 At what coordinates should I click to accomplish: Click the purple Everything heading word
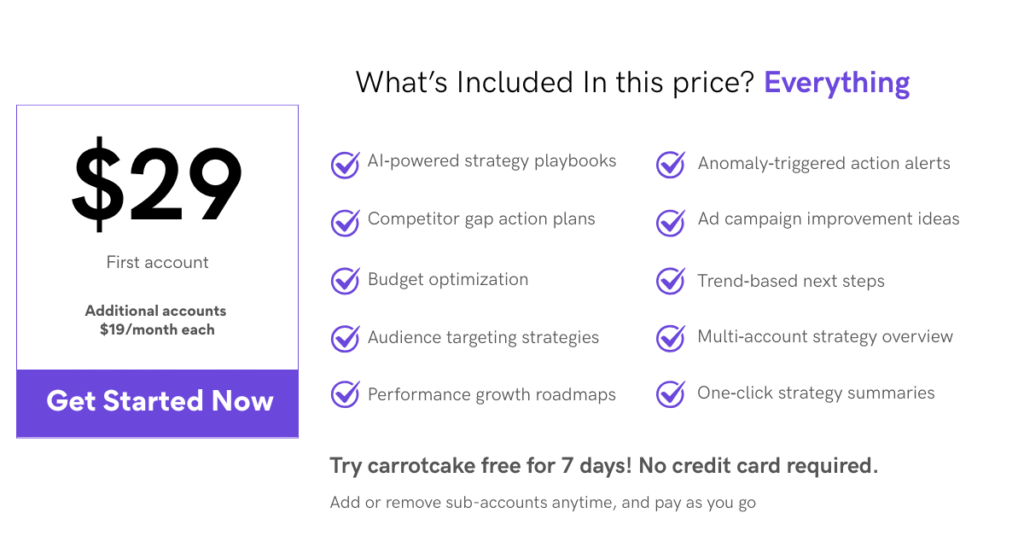[837, 84]
